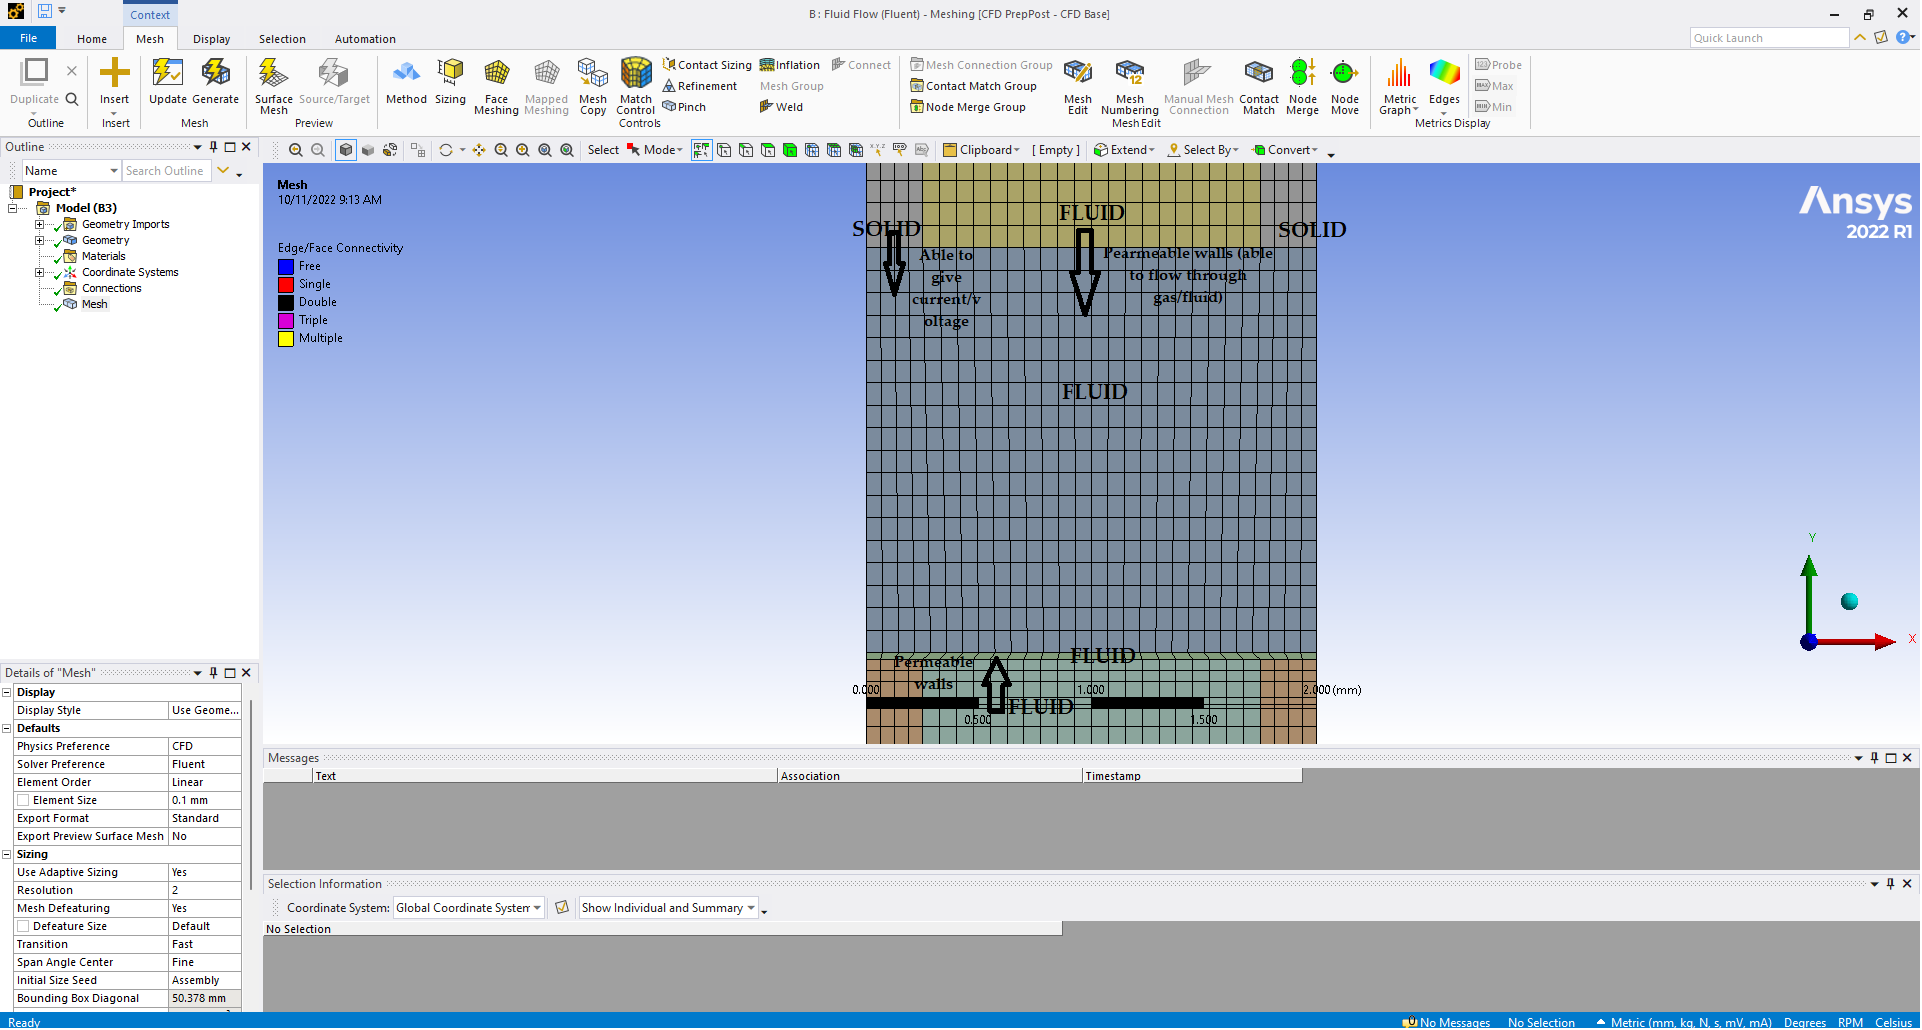Screen dimensions: 1922x1030
Task: Open the File menu
Action: [29, 38]
